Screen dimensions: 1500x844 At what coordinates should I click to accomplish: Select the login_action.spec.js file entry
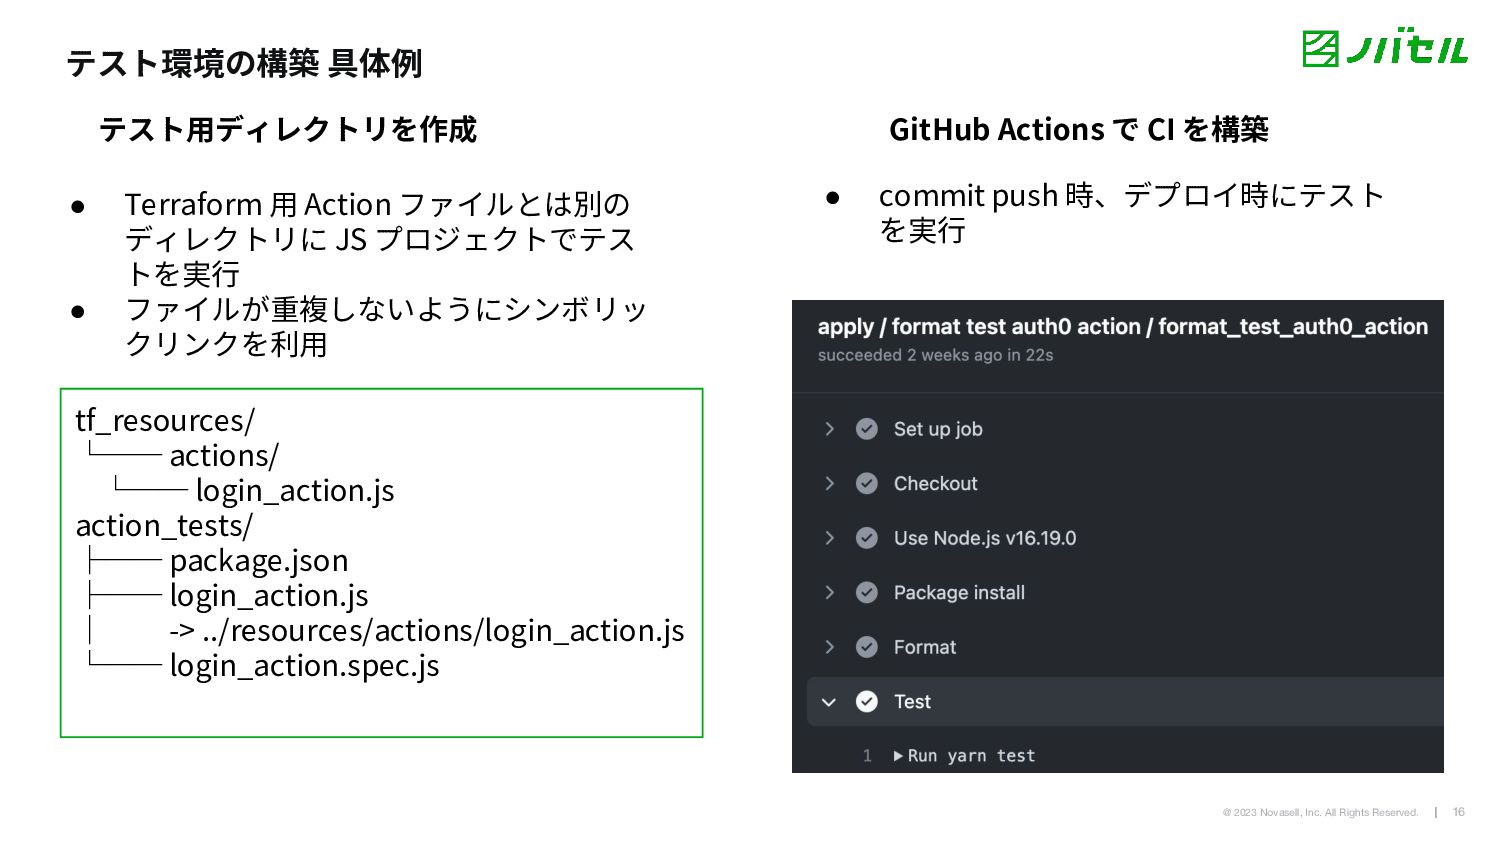(x=304, y=666)
